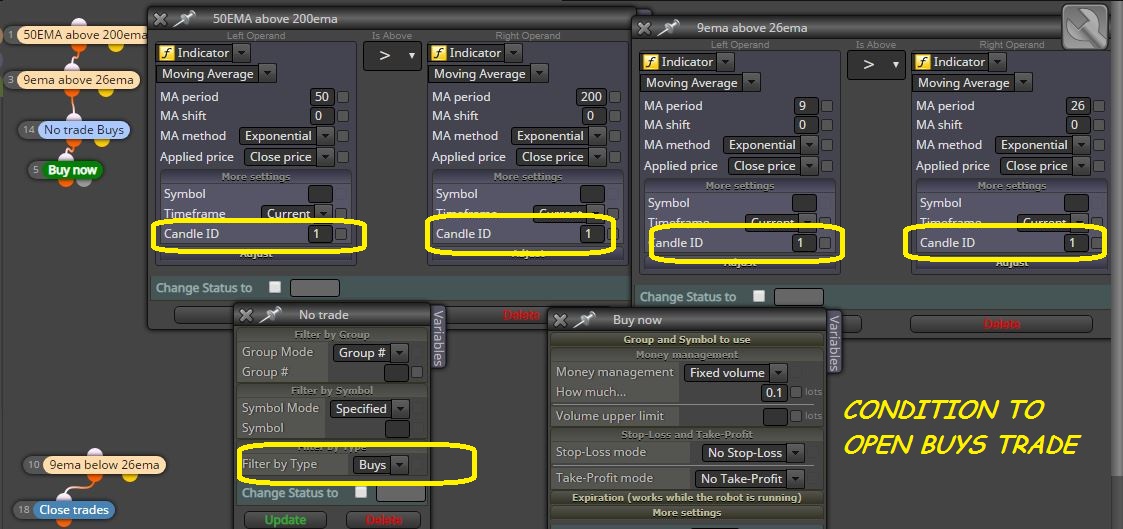Tick Applied price checkbox in 50EMA left operand
1123x529 pixels.
point(344,157)
